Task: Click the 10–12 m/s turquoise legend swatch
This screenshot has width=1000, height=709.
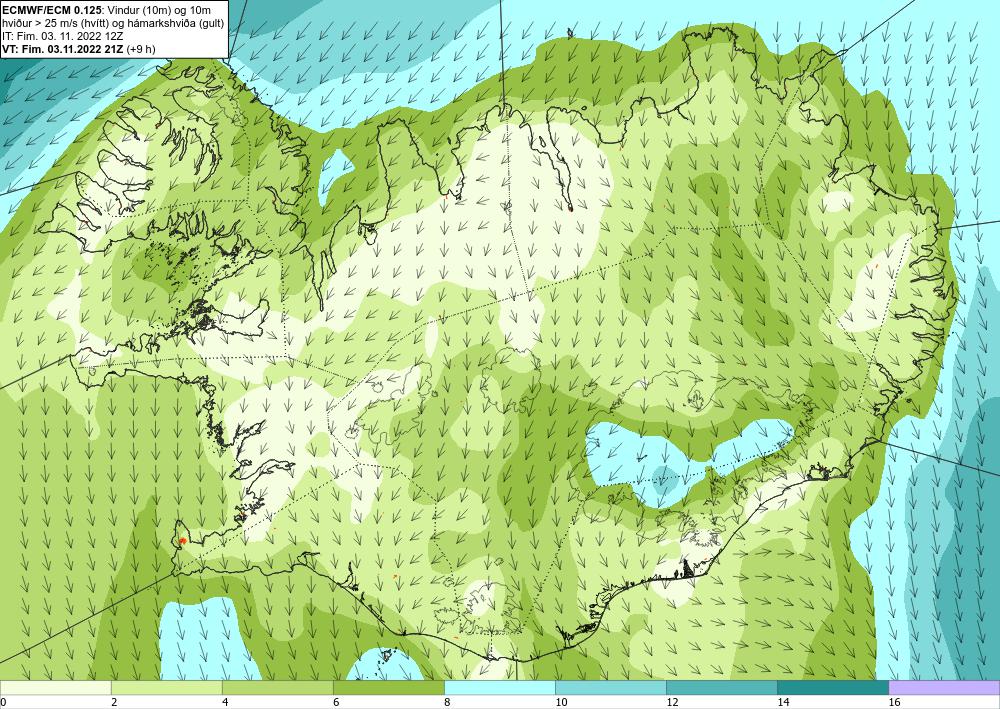Action: [610, 688]
